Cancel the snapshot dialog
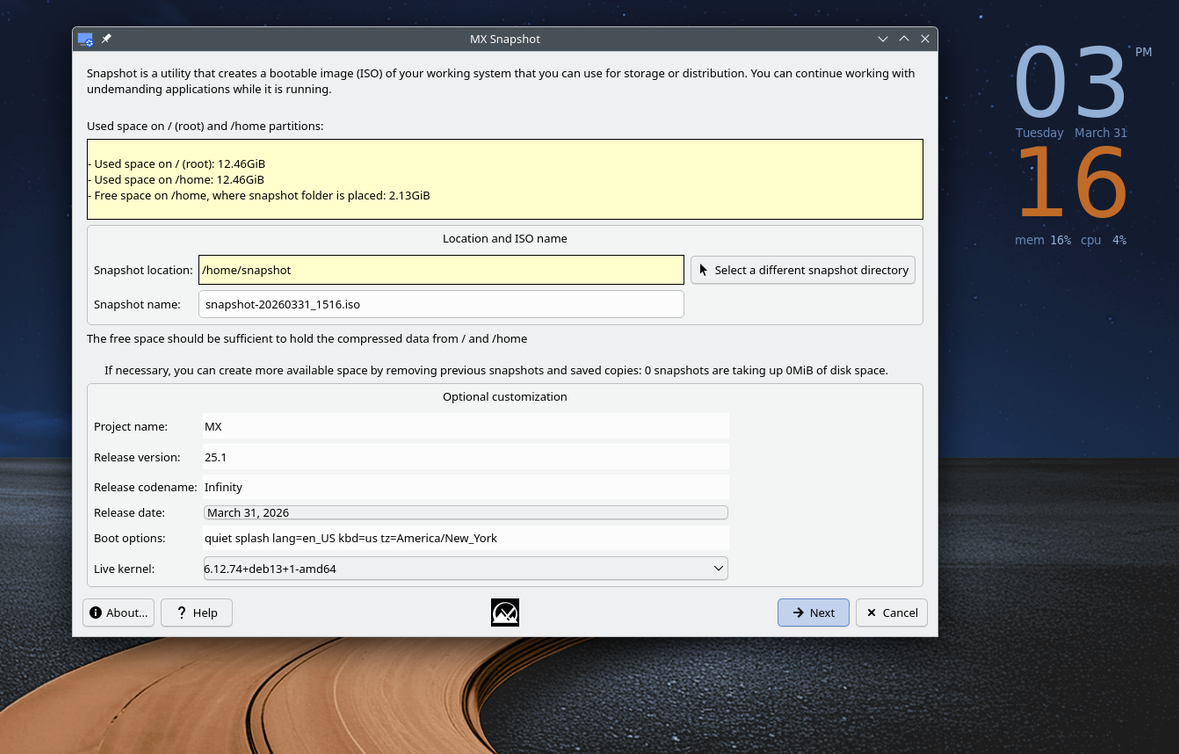 [891, 613]
